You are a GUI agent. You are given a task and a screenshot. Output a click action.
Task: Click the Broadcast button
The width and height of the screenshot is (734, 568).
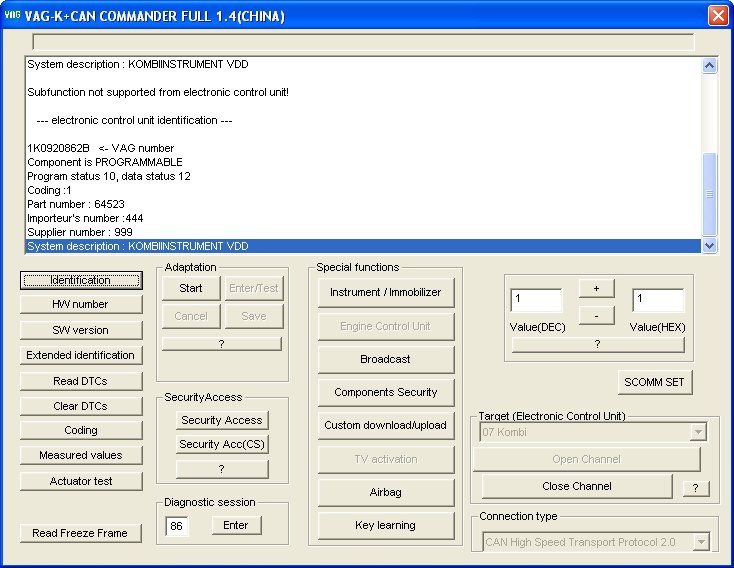tap(386, 359)
